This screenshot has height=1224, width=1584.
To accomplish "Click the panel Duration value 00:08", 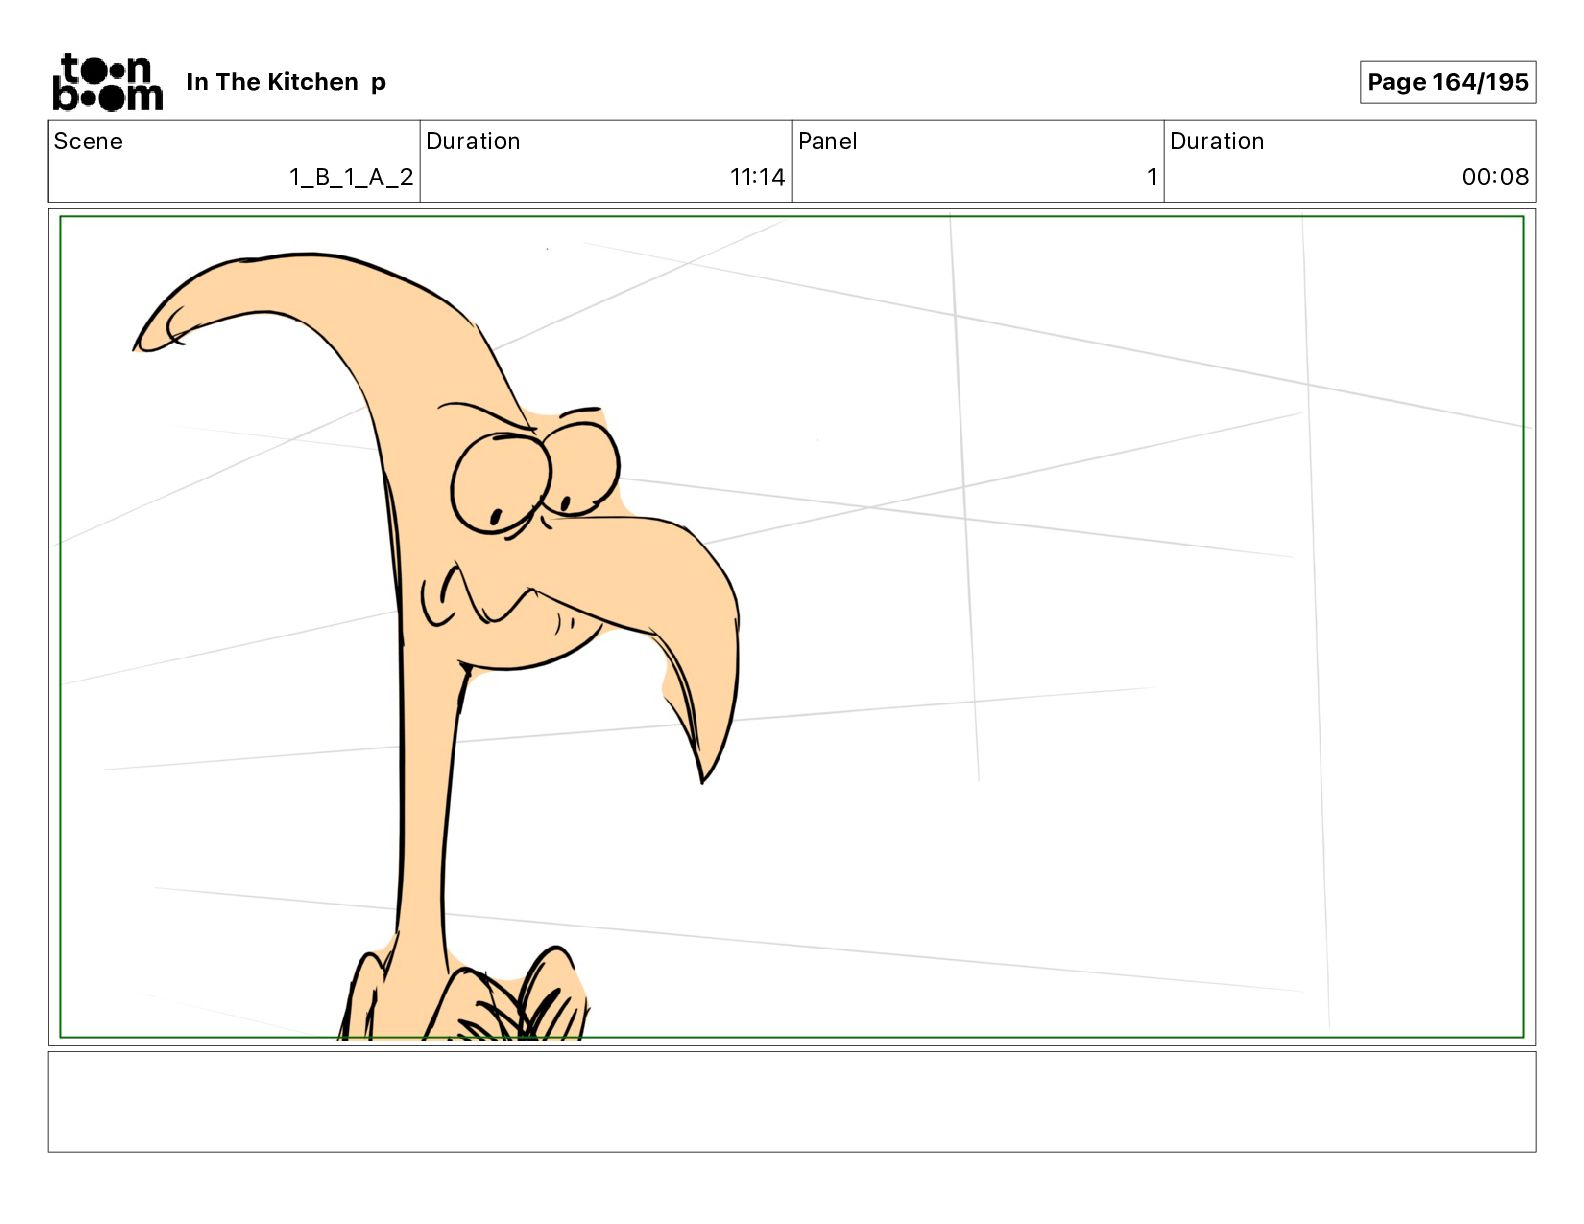I will coord(1495,177).
